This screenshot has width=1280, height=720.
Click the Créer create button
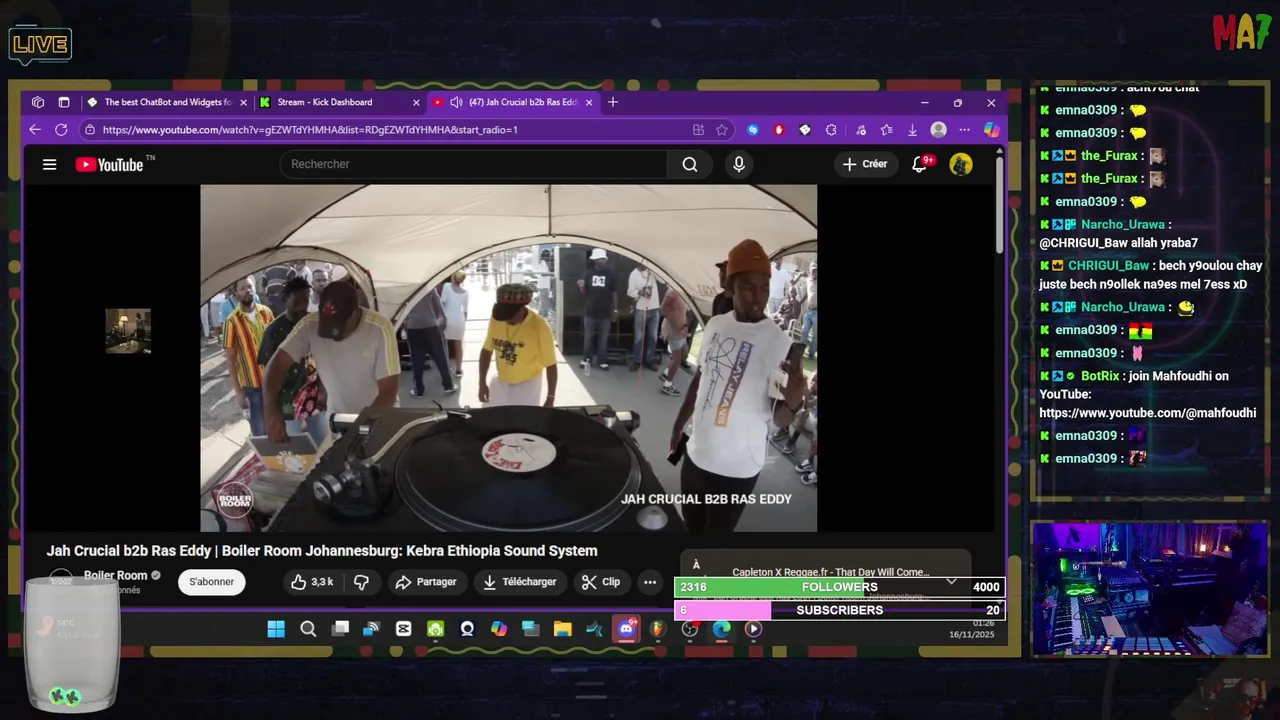(865, 164)
